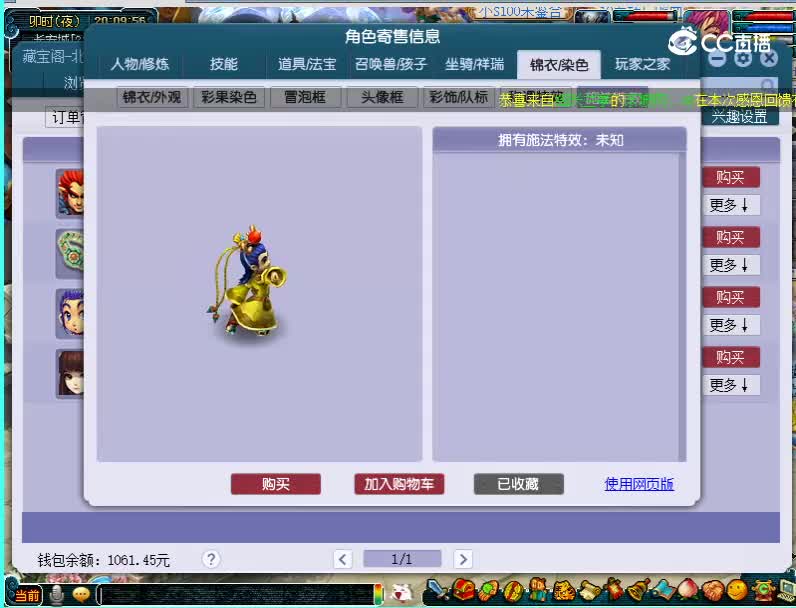Click the green leaf icon in bottom toolbar
The image size is (796, 608).
488,591
